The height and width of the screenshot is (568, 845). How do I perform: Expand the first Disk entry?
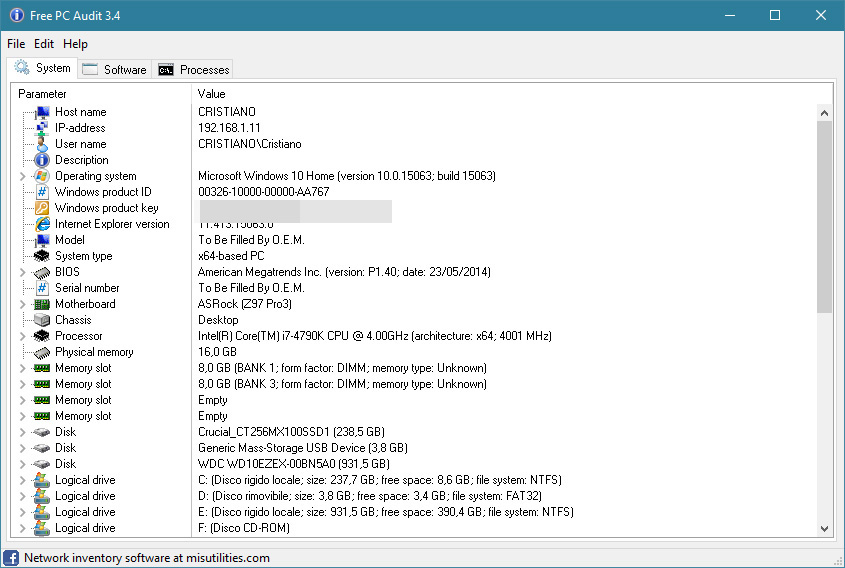pos(23,432)
